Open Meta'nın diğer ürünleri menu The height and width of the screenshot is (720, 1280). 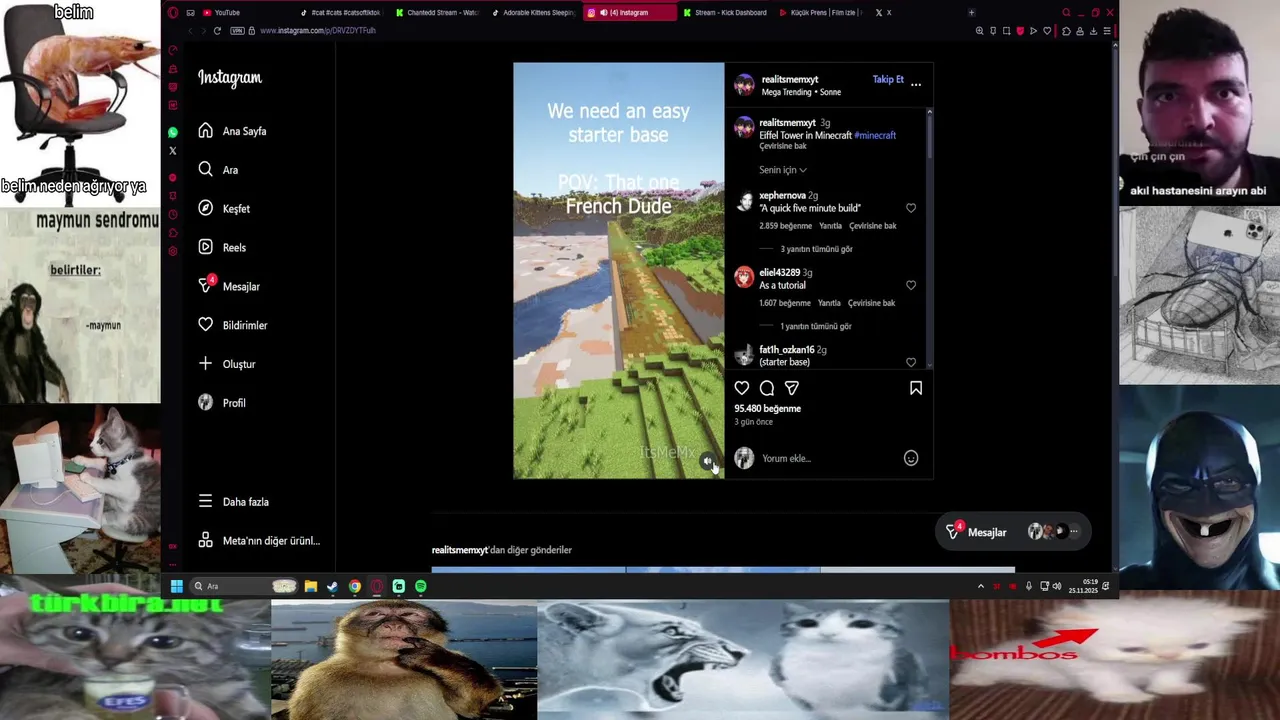[259, 541]
